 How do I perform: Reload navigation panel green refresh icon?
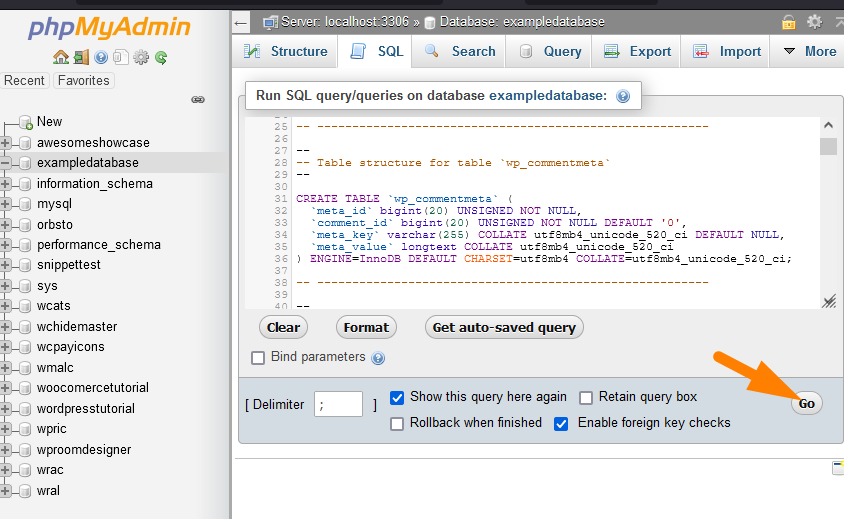point(161,57)
